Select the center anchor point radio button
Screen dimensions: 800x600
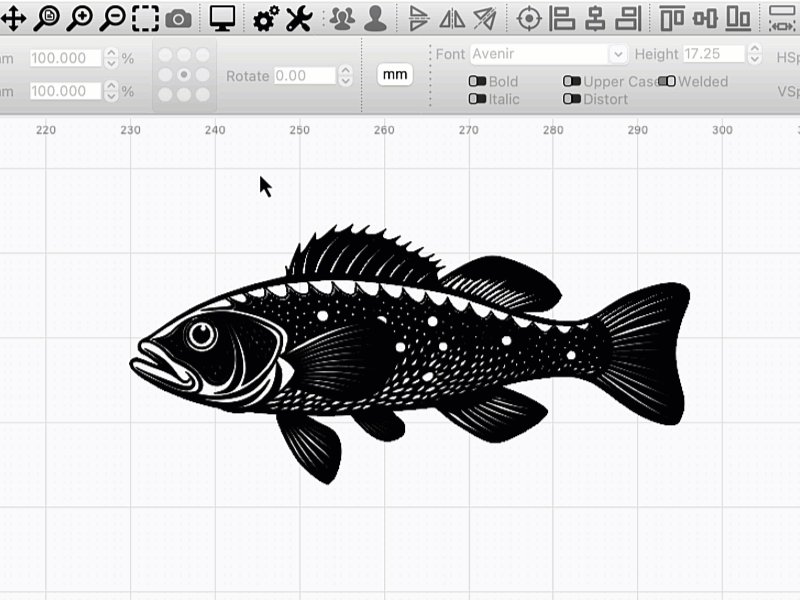pyautogui.click(x=184, y=75)
